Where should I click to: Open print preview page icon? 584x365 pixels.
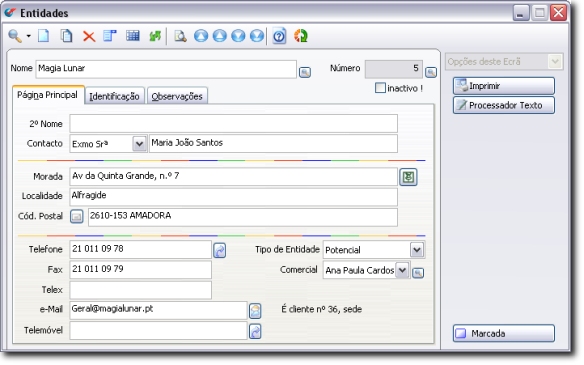coord(180,36)
